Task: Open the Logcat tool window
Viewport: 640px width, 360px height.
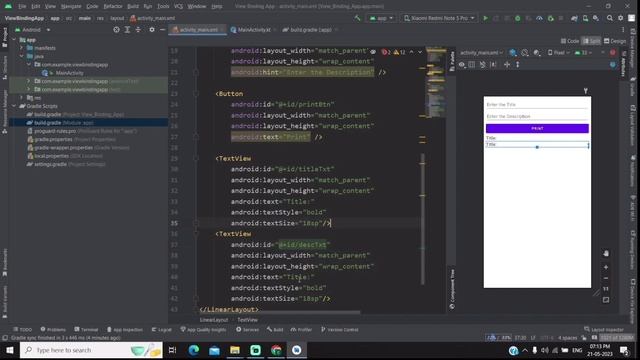Action: click(162, 329)
